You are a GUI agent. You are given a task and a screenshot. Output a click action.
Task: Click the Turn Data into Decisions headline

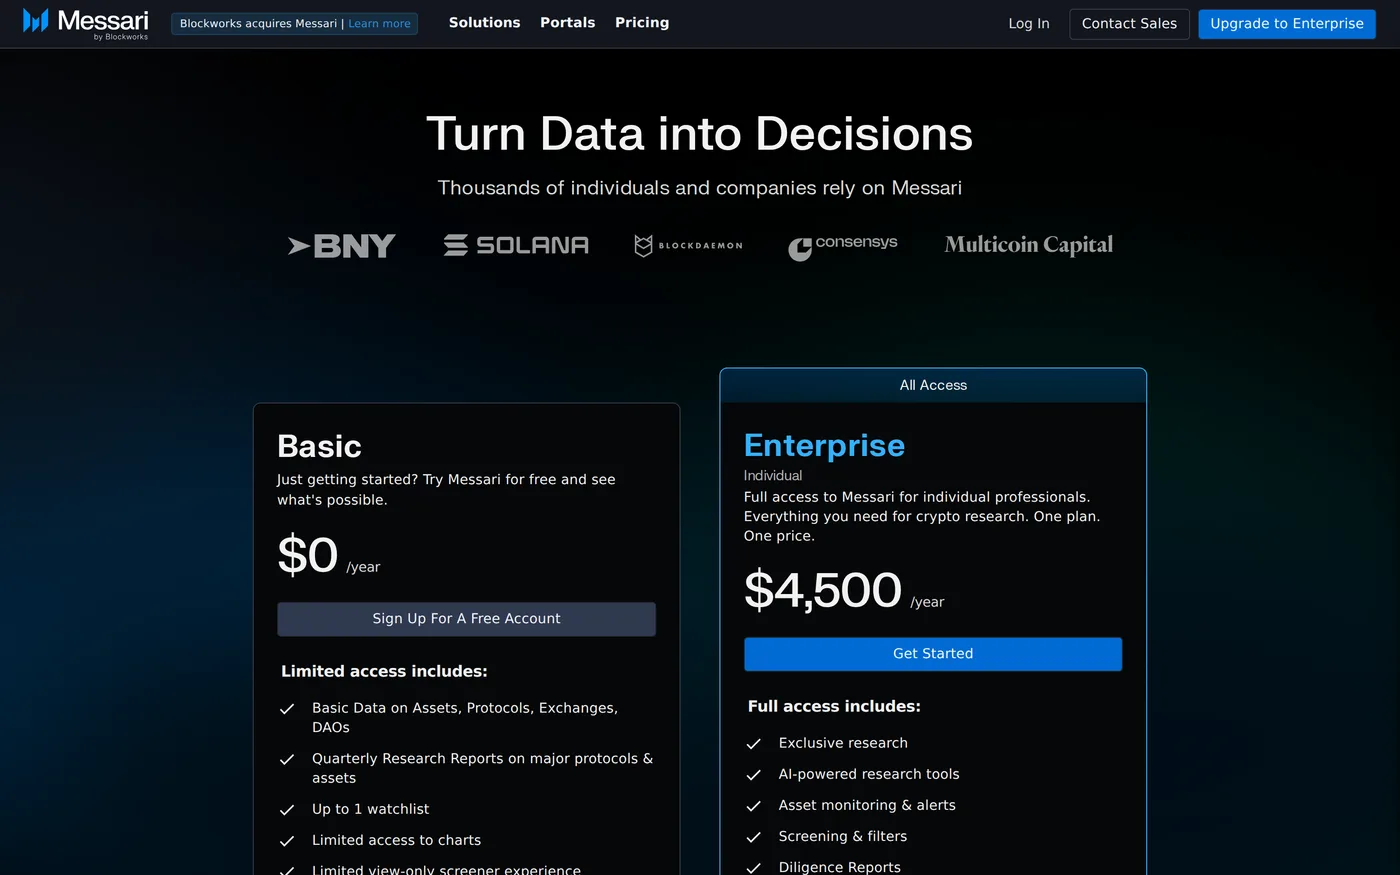pos(700,134)
